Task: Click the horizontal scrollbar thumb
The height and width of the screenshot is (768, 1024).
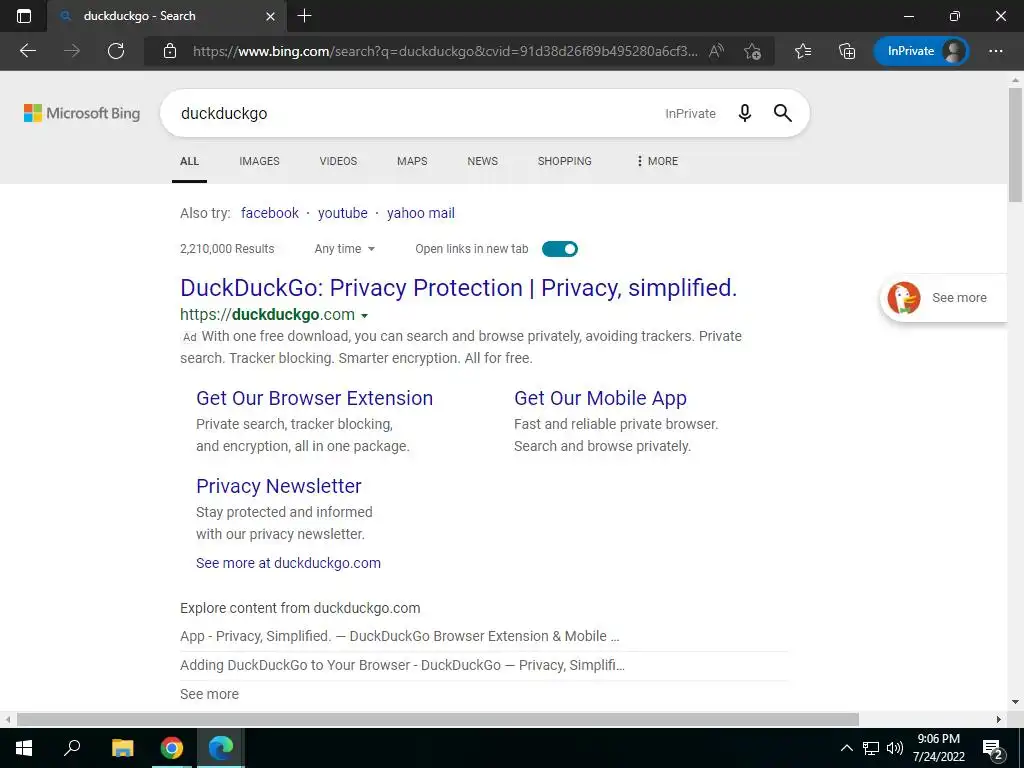Action: pos(438,719)
